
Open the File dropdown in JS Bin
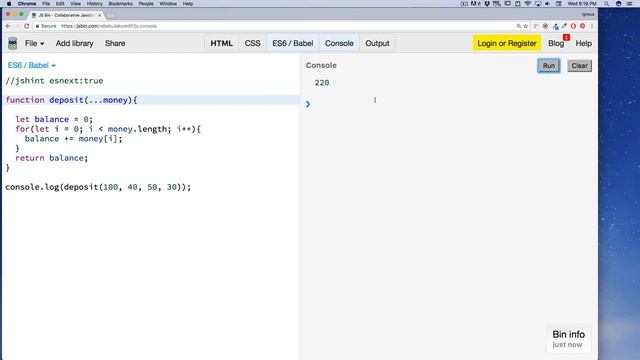34,43
